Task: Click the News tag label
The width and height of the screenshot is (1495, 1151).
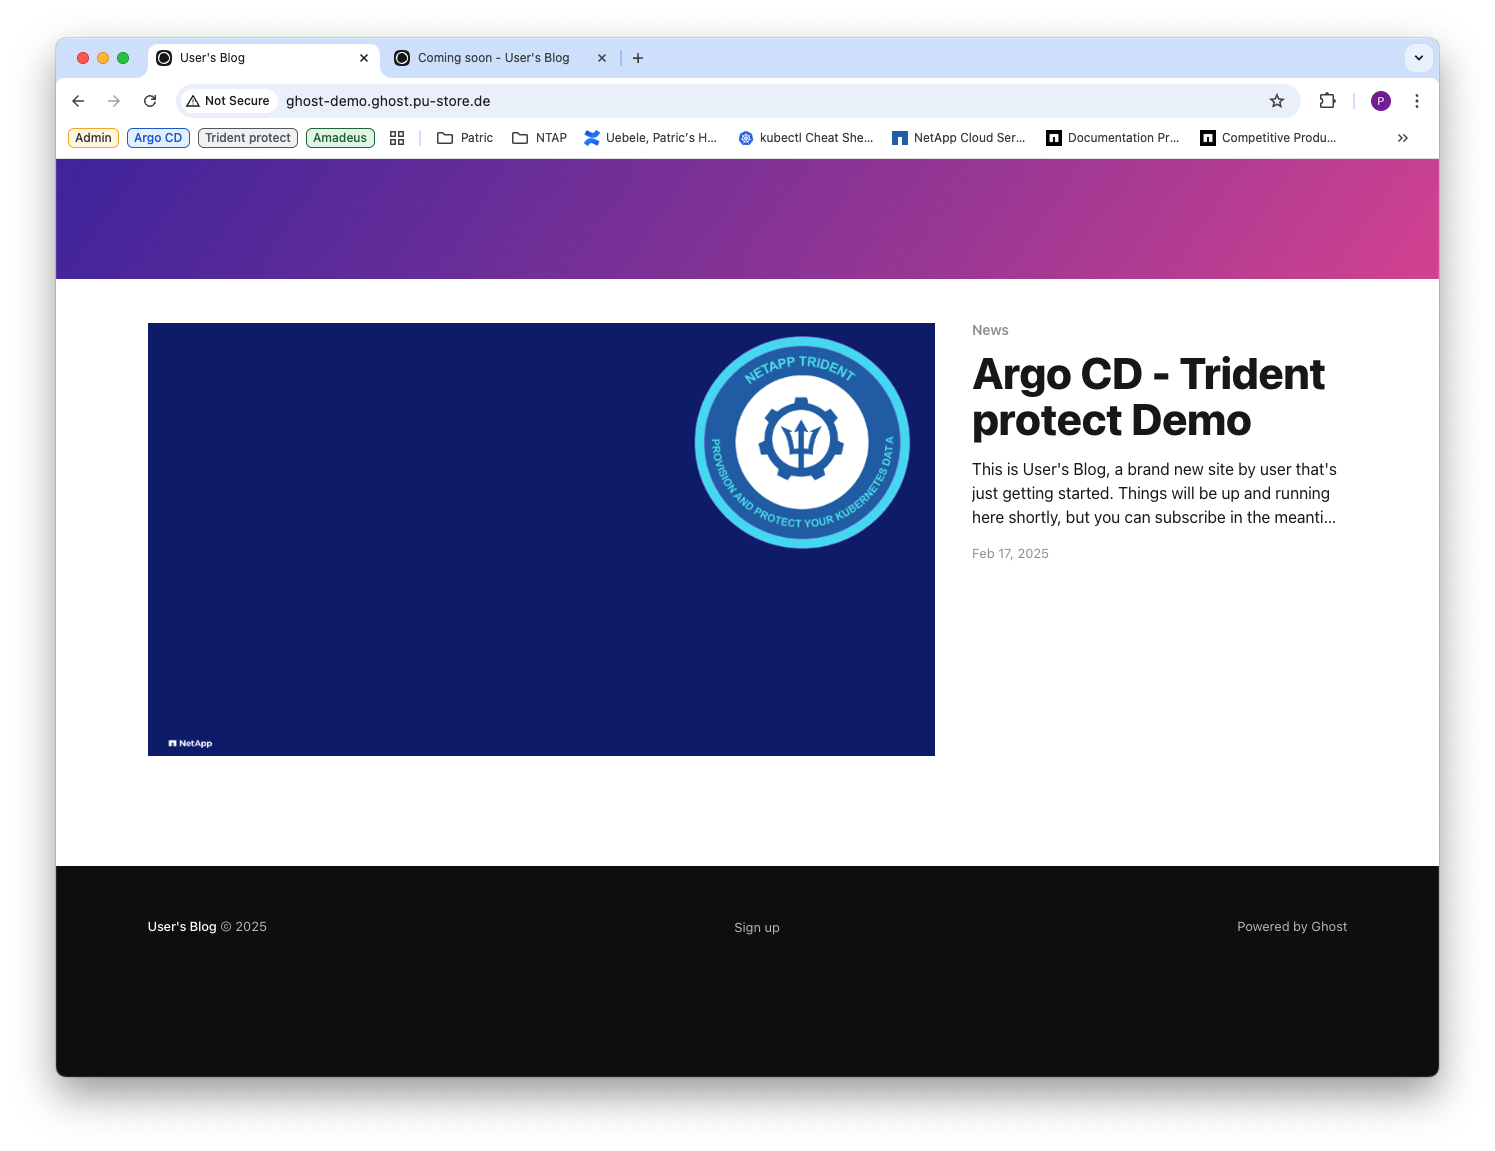Action: [x=990, y=330]
